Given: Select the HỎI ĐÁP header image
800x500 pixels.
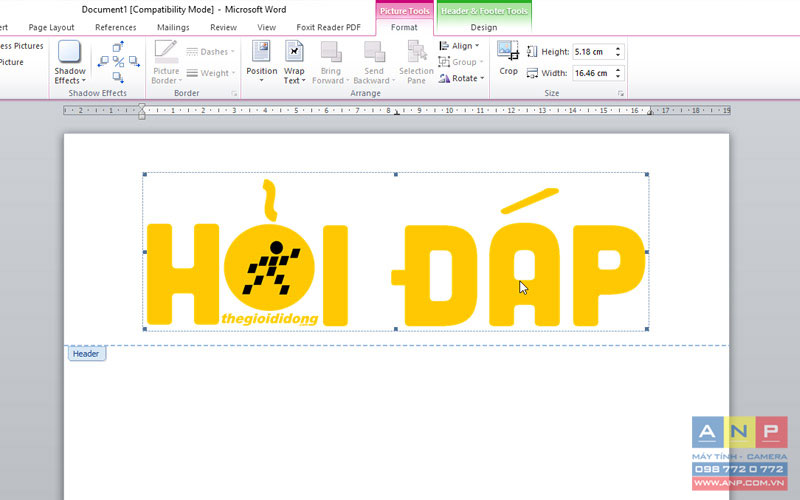Looking at the screenshot, I should [x=396, y=252].
